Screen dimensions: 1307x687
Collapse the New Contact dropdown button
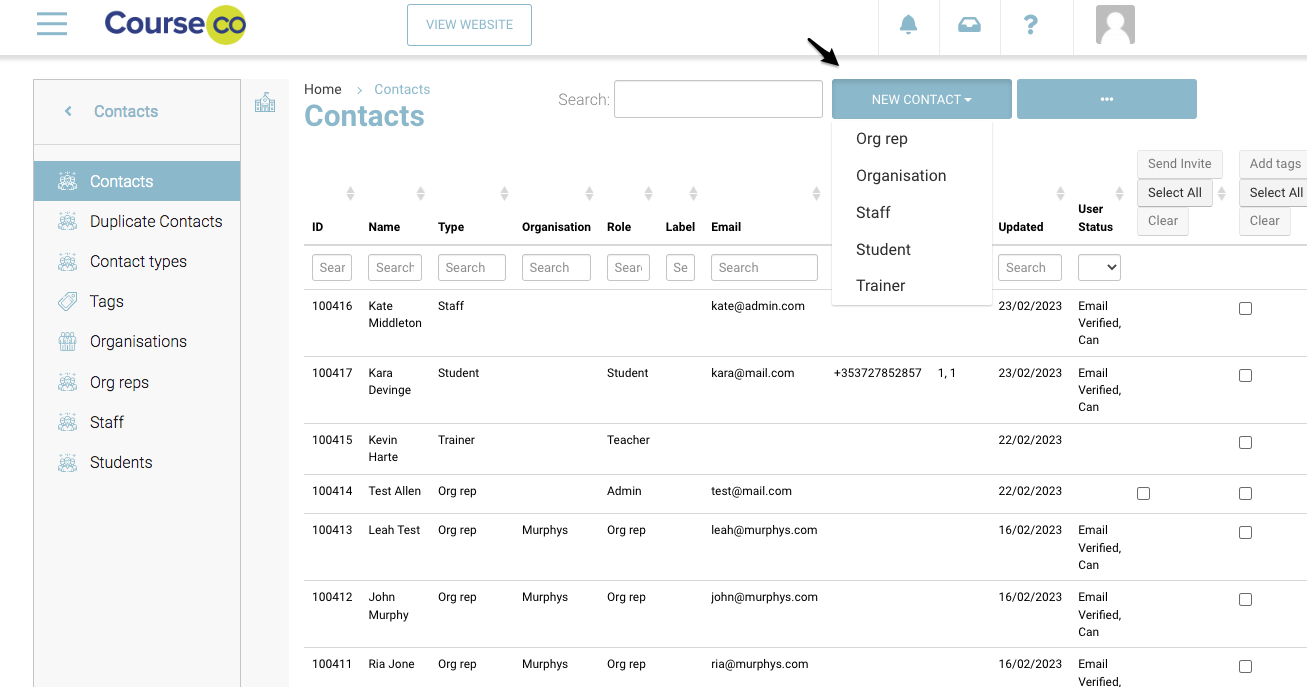[x=921, y=100]
